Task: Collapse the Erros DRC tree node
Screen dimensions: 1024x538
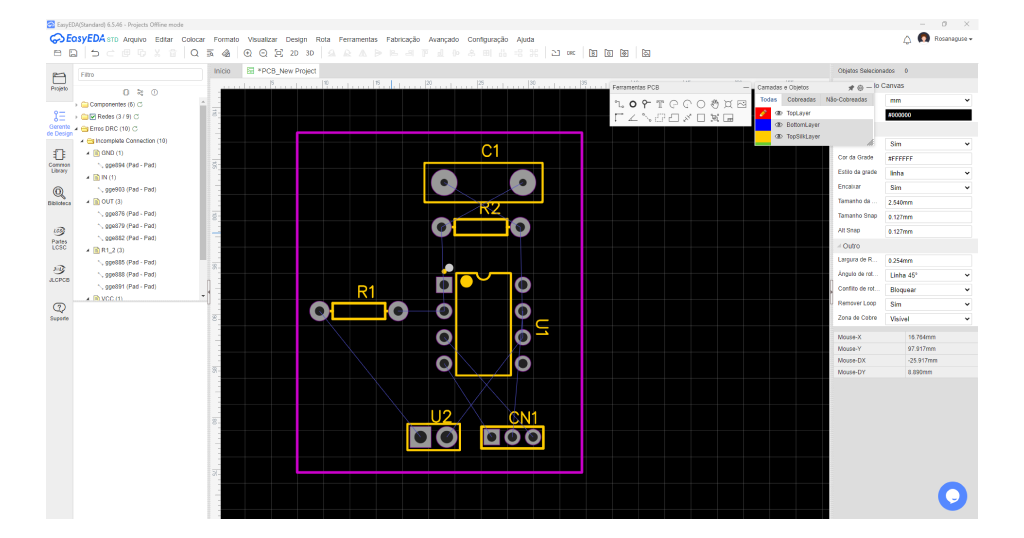Action: click(x=76, y=129)
